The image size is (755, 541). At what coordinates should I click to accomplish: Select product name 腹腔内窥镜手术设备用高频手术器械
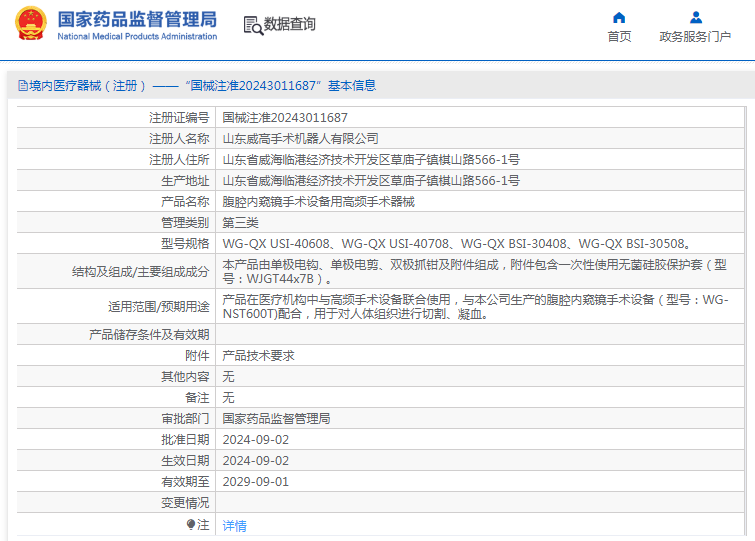click(318, 202)
